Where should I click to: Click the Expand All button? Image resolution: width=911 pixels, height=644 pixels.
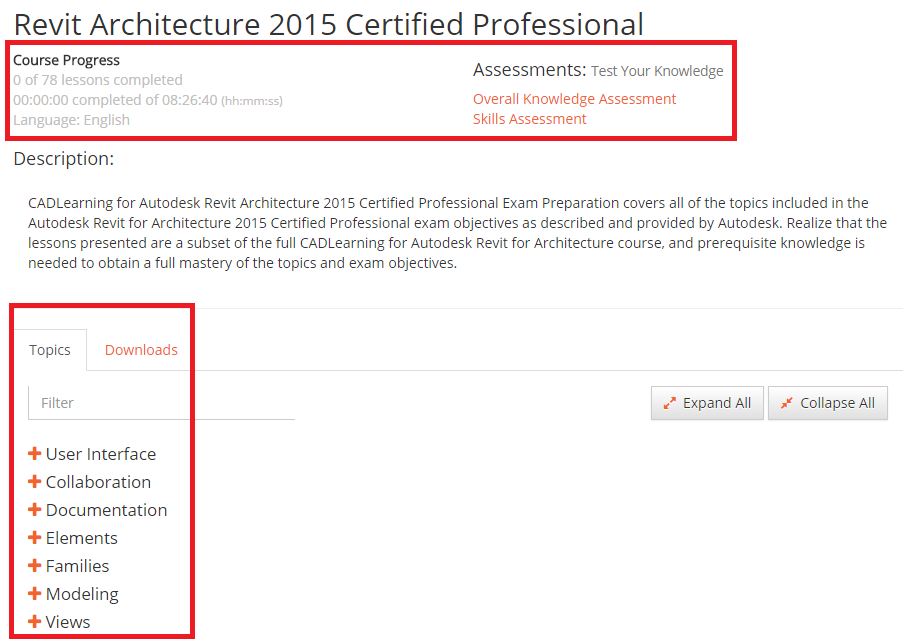[707, 403]
